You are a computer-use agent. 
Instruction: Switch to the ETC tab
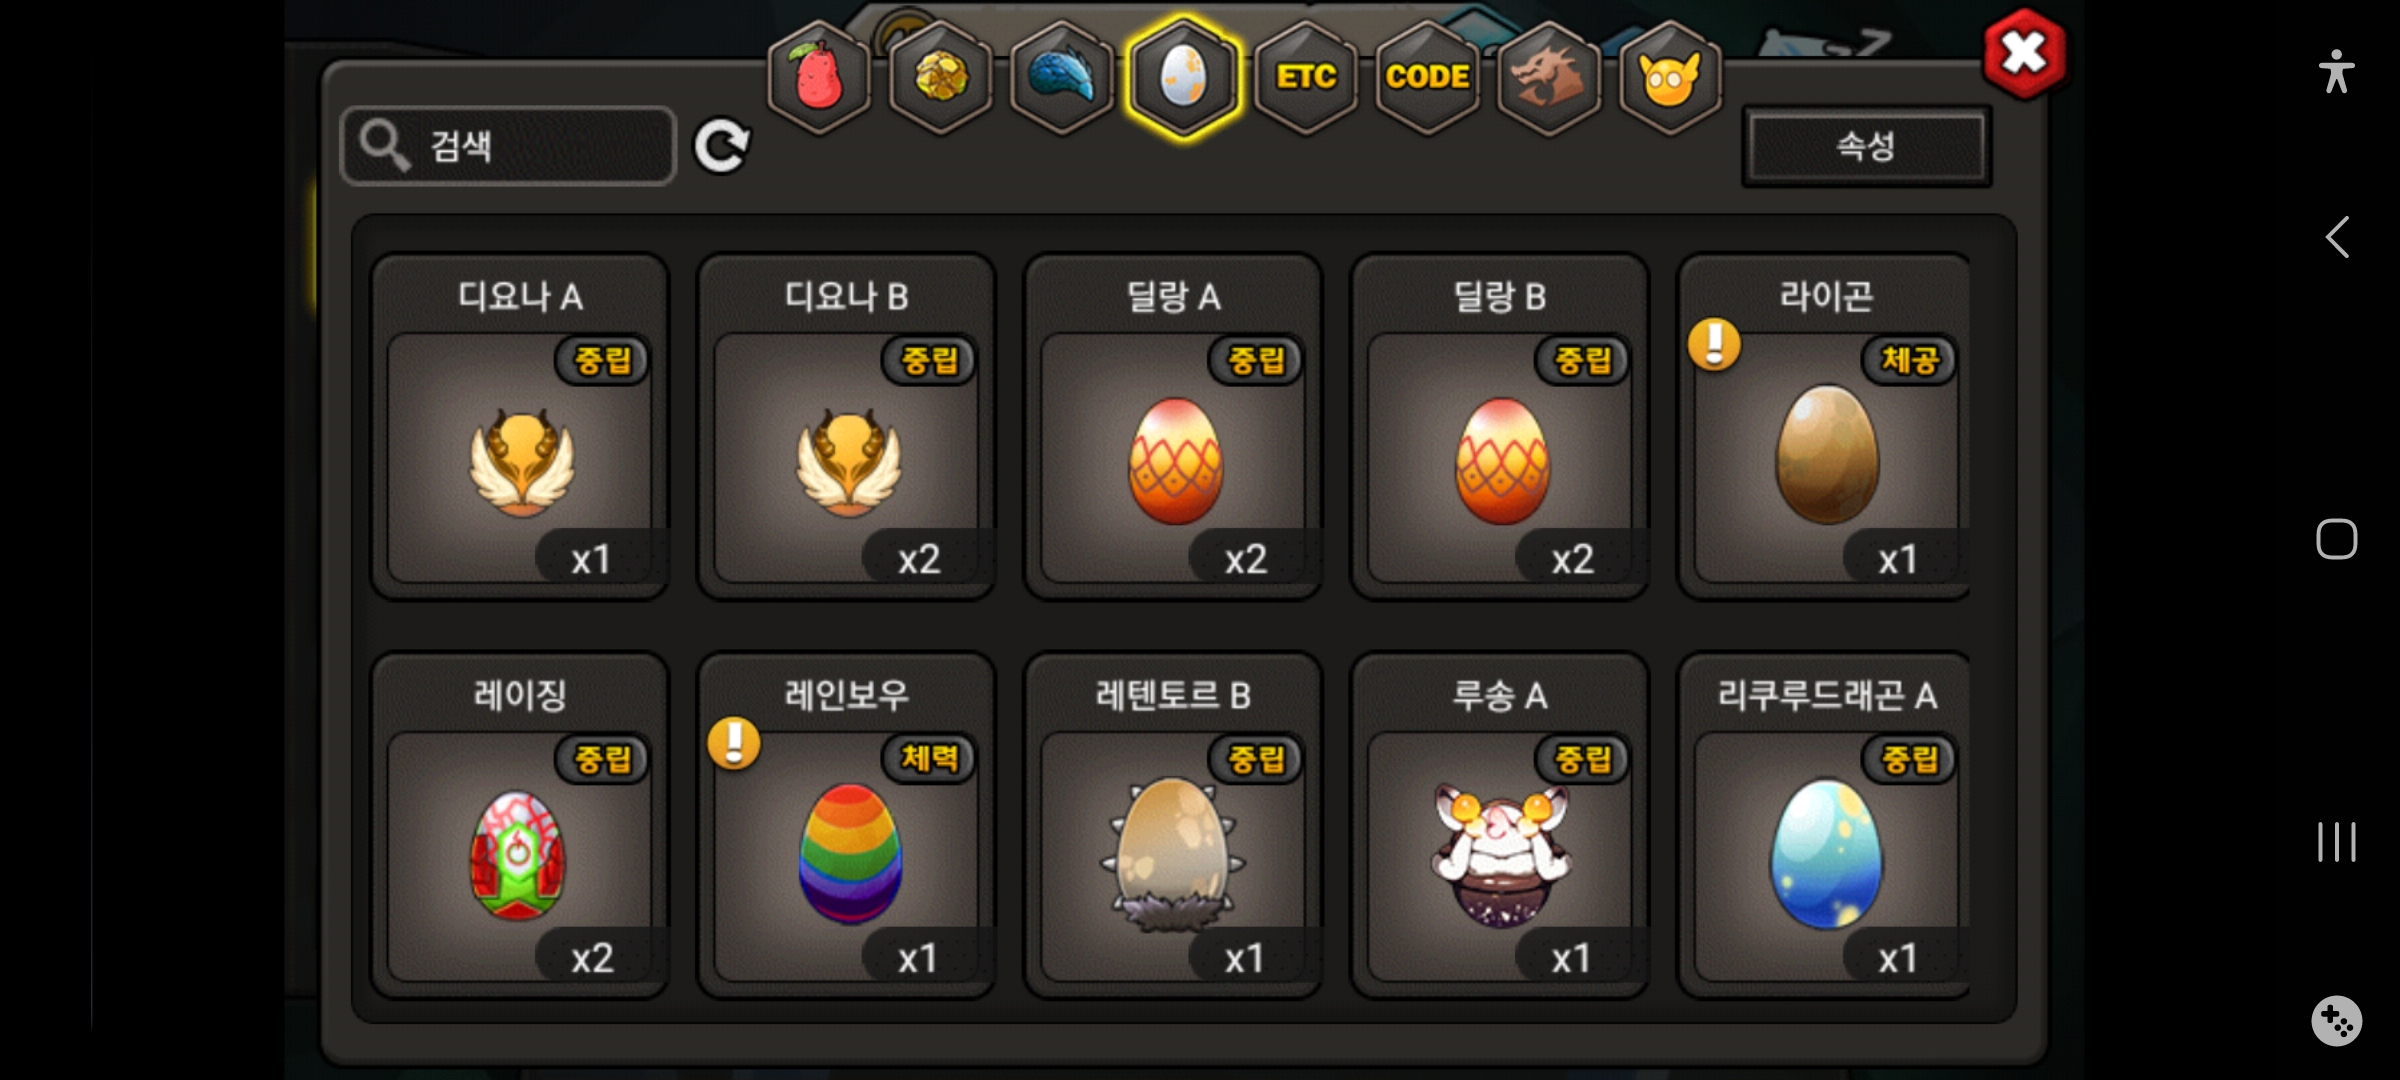1306,77
